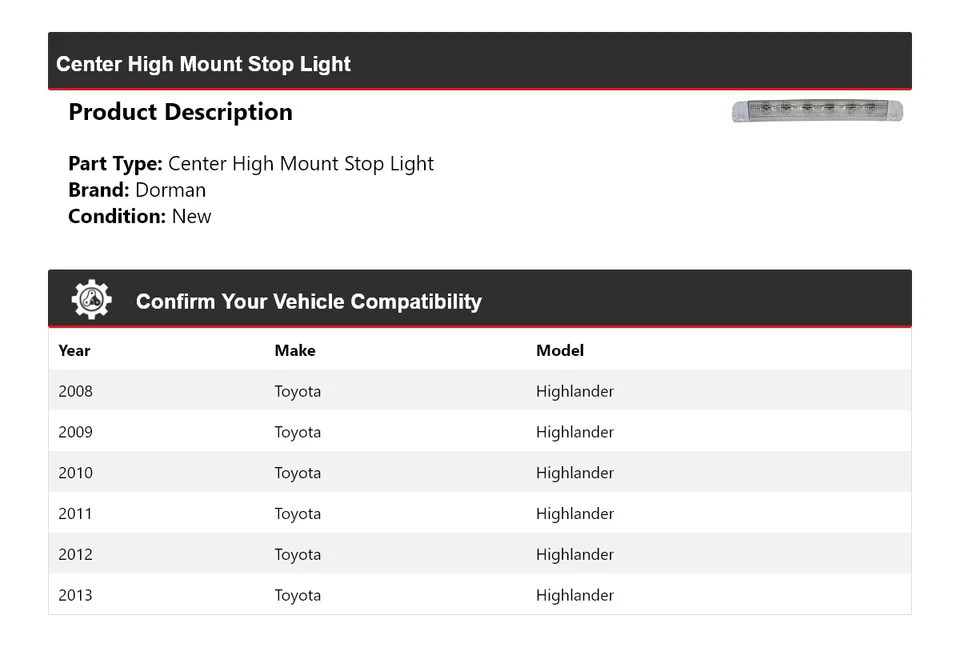The image size is (960, 647).
Task: Click Highlander in the 2010 row
Action: [575, 473]
